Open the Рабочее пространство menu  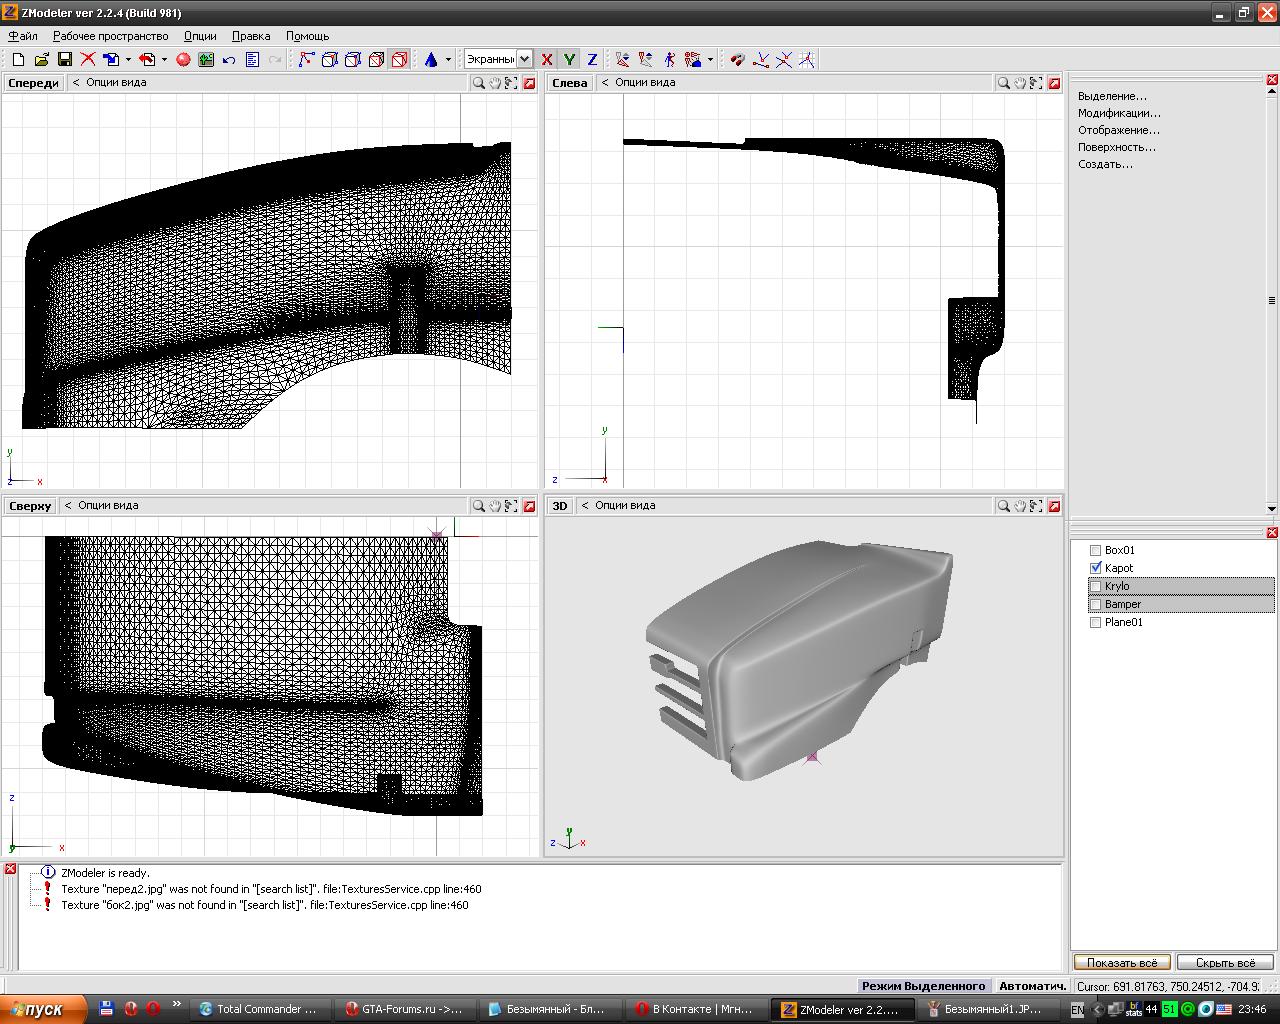click(110, 36)
